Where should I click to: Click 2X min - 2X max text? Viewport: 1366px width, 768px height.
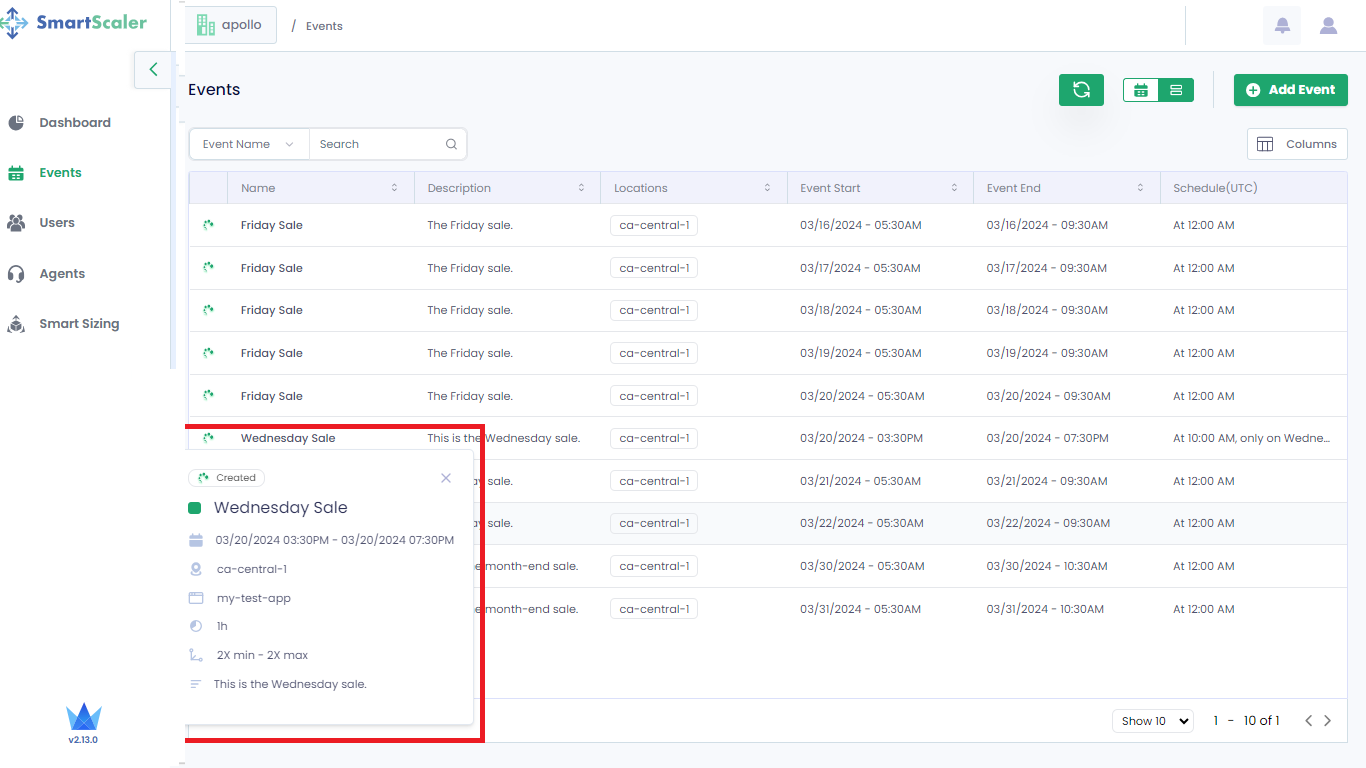coord(262,655)
